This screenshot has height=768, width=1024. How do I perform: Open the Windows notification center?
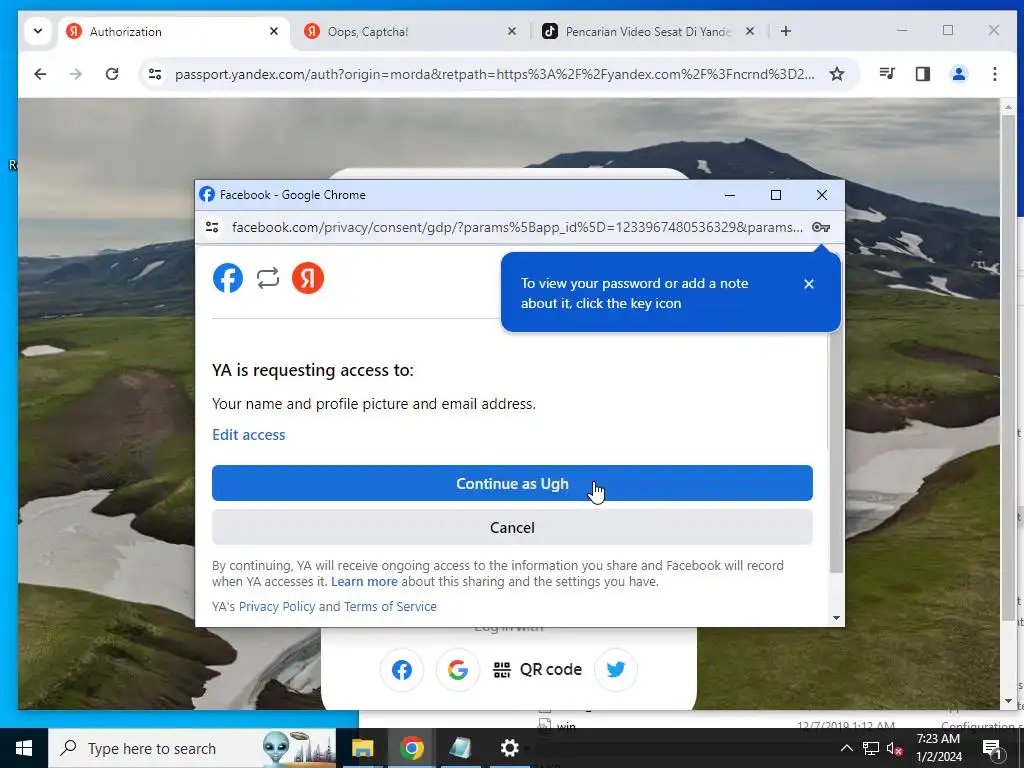[992, 748]
